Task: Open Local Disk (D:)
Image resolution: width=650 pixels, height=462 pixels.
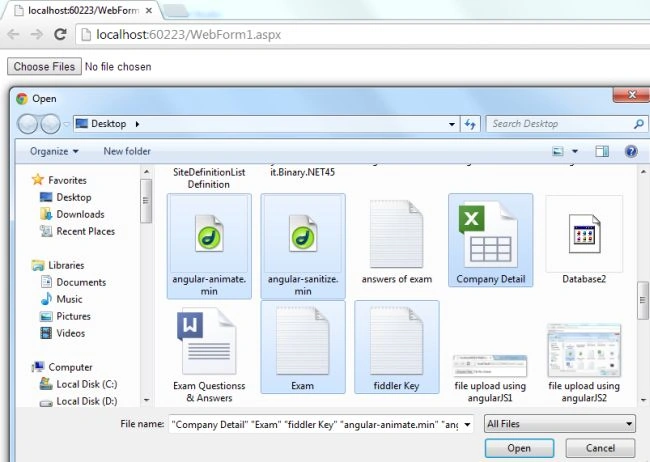Action: pos(78,401)
